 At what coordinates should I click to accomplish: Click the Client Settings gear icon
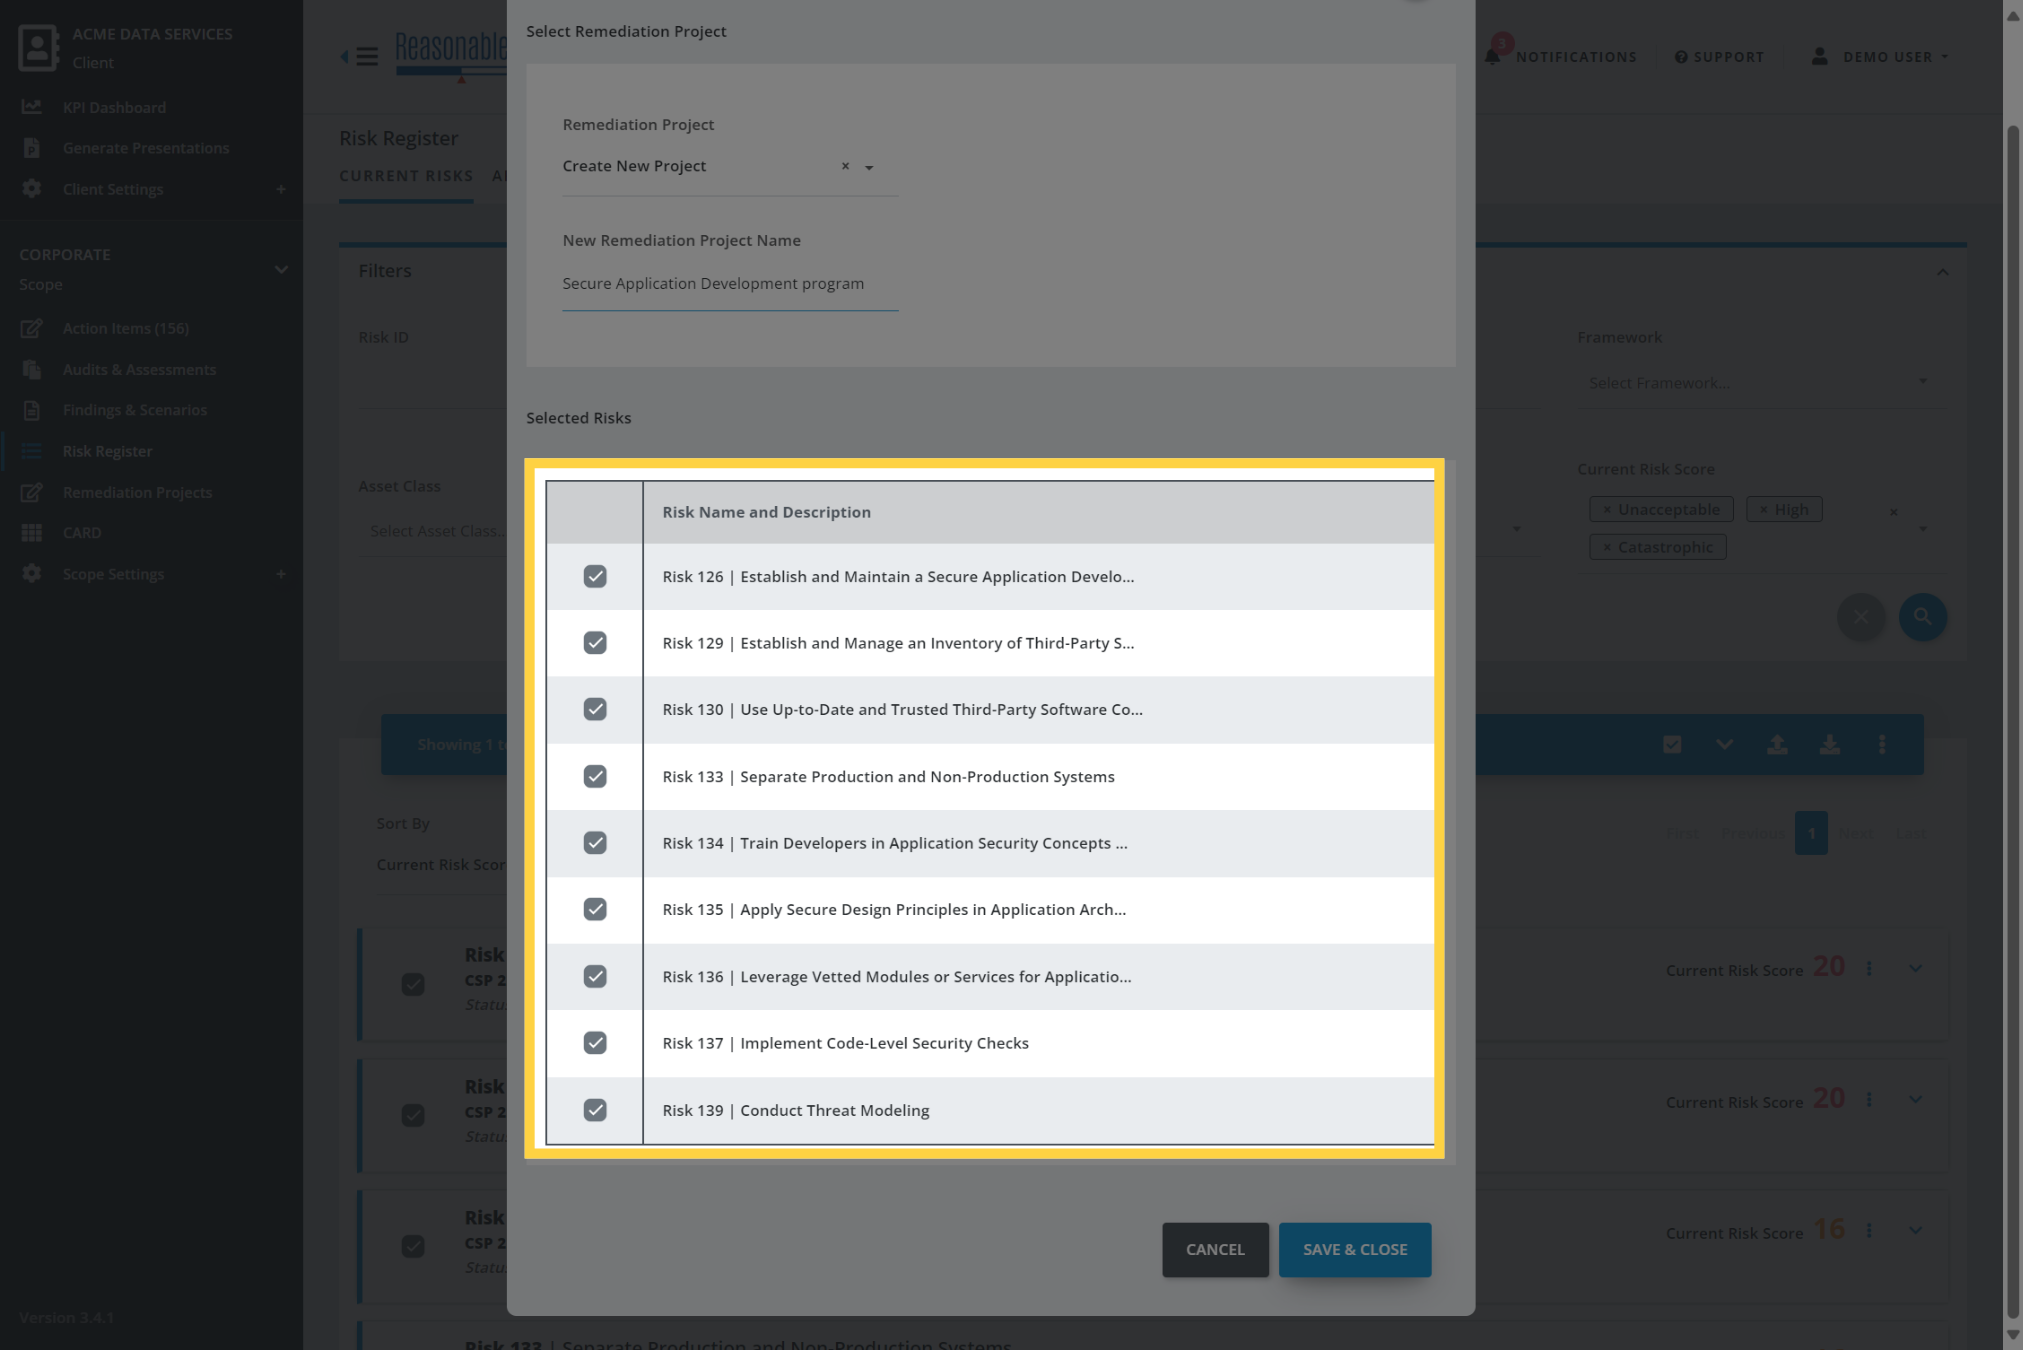tap(32, 188)
